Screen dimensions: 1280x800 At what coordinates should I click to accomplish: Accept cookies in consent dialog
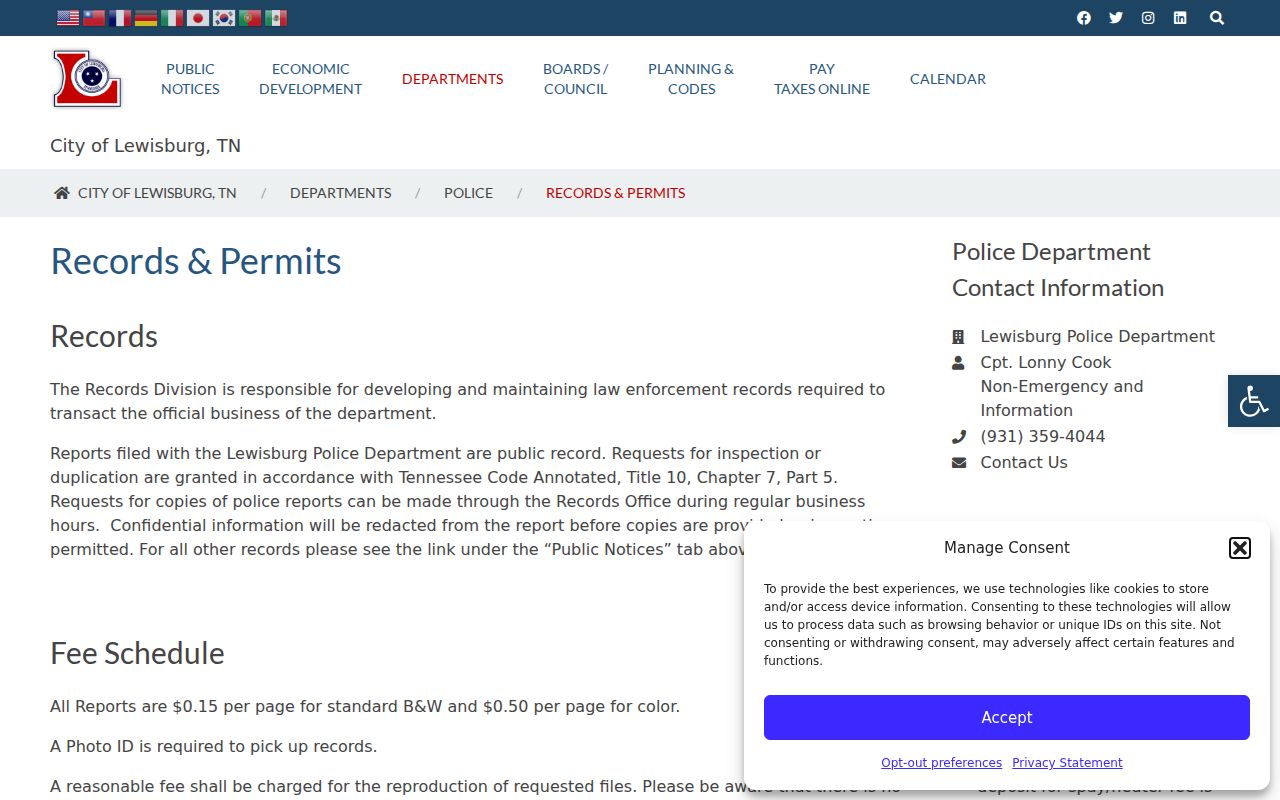[1007, 718]
